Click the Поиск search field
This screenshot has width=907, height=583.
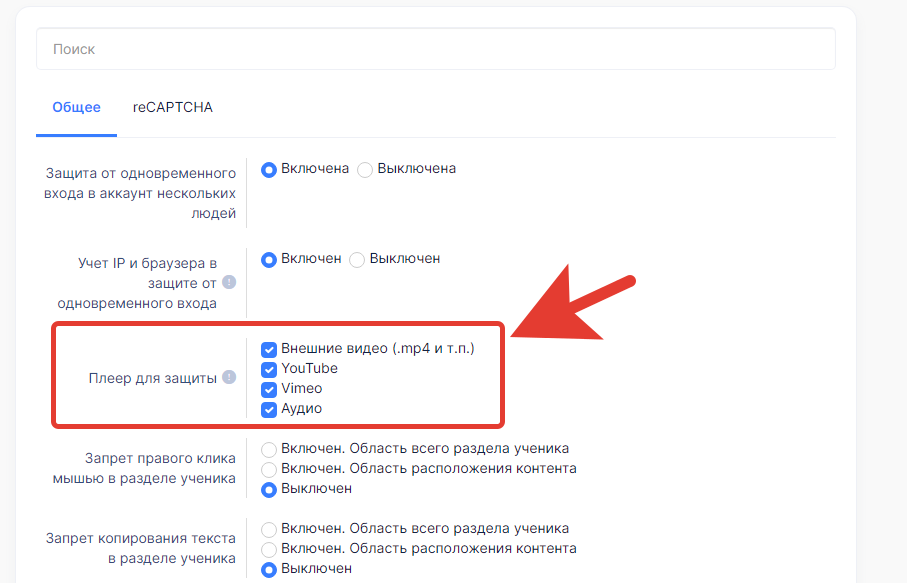coord(436,49)
